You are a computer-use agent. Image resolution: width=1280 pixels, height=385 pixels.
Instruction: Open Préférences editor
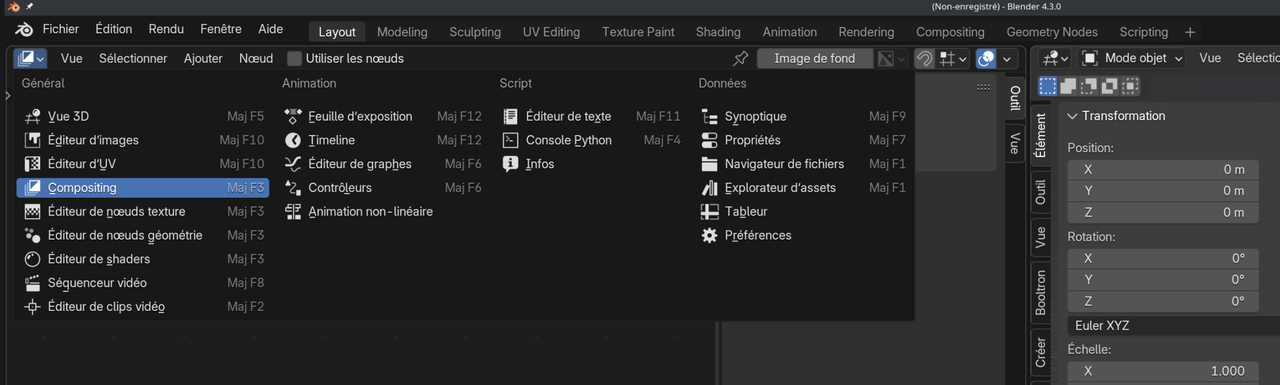803,235
